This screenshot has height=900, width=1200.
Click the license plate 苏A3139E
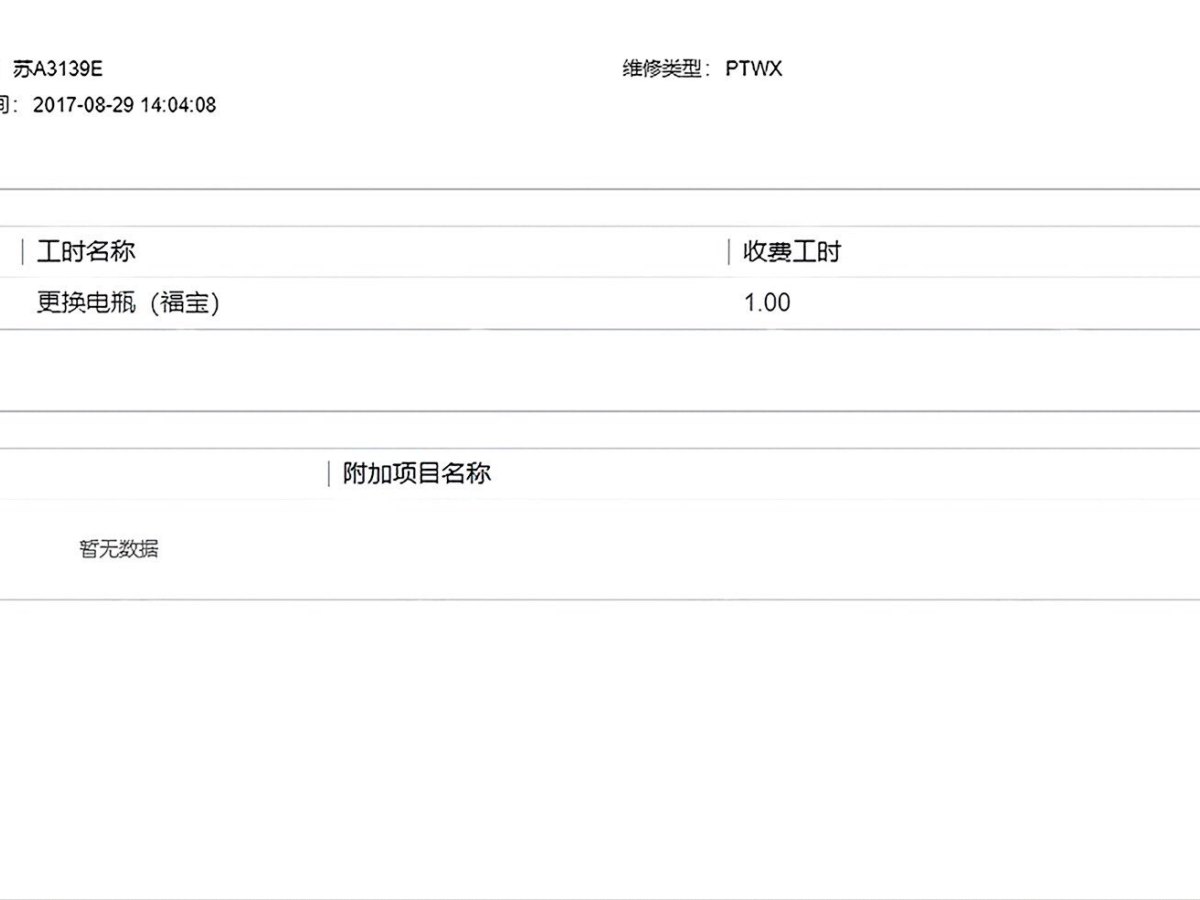click(x=57, y=69)
